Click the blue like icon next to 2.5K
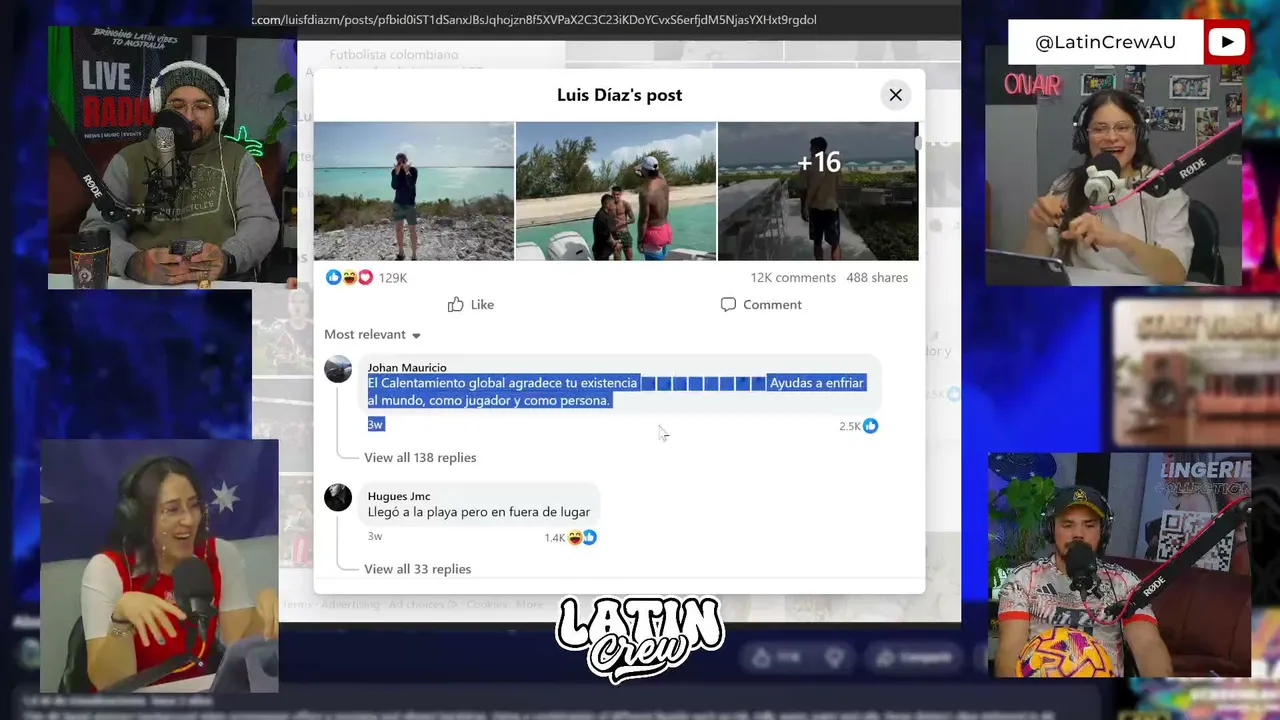This screenshot has height=720, width=1280. pyautogui.click(x=870, y=426)
